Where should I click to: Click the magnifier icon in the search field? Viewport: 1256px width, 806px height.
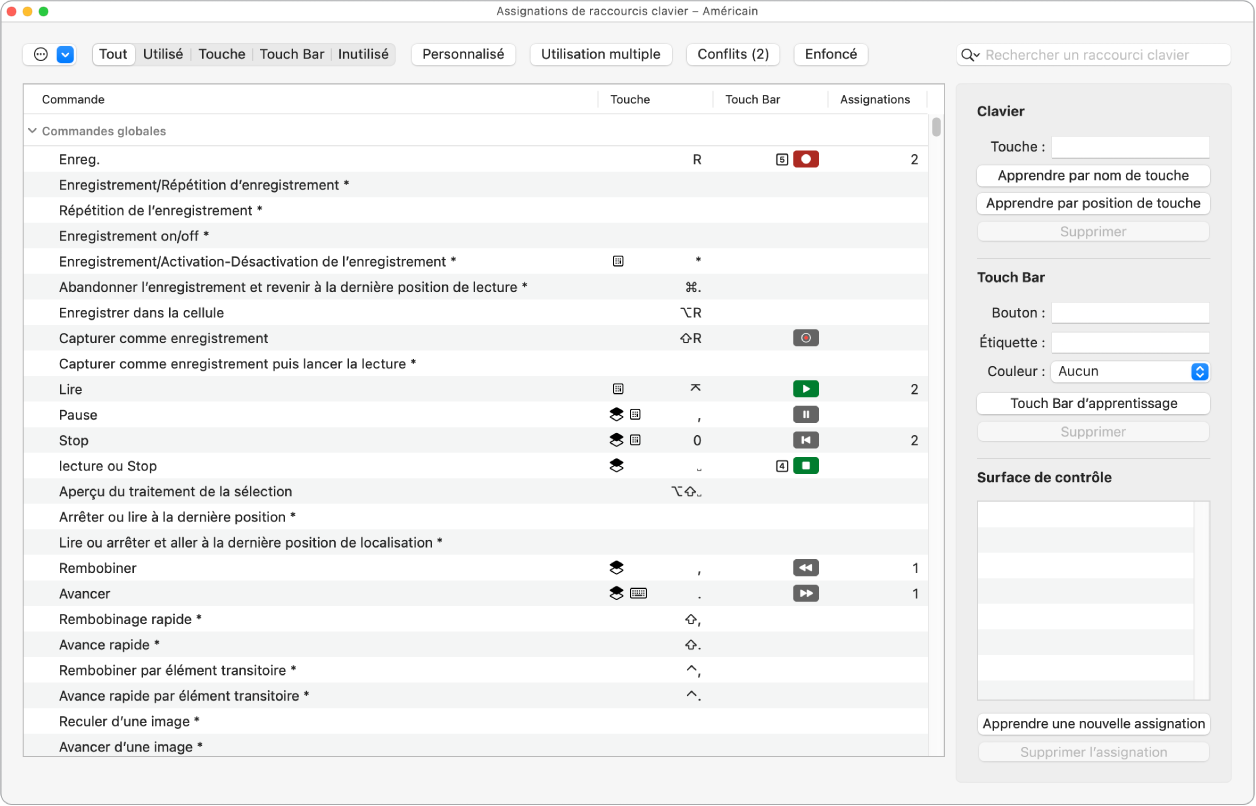point(968,54)
